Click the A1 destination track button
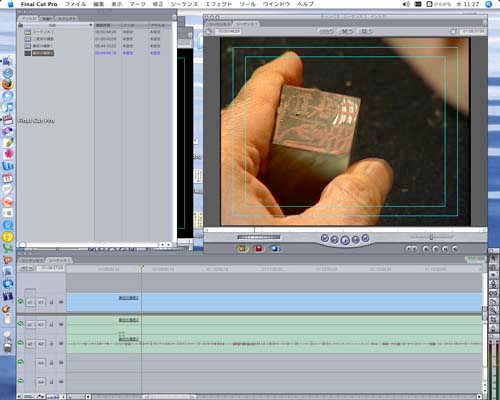Image resolution: width=500 pixels, height=400 pixels. tap(41, 324)
